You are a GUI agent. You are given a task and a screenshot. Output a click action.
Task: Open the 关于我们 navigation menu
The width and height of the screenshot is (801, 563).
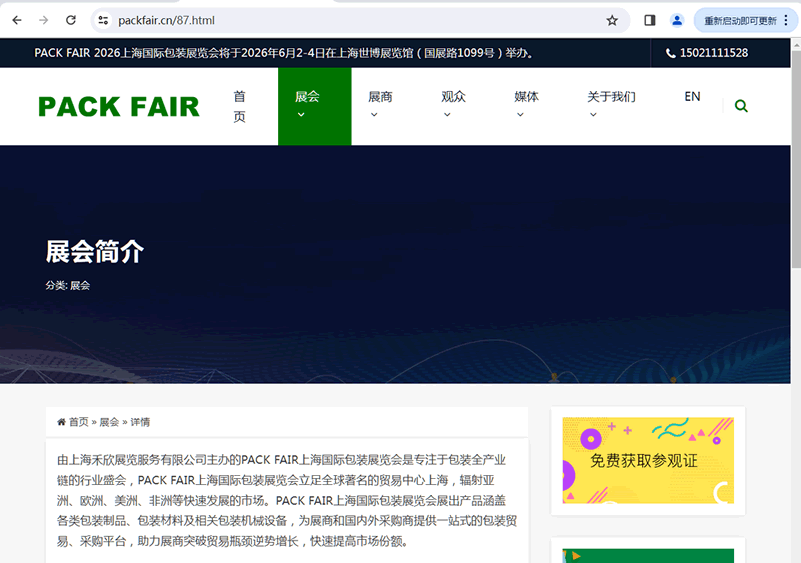pos(610,98)
